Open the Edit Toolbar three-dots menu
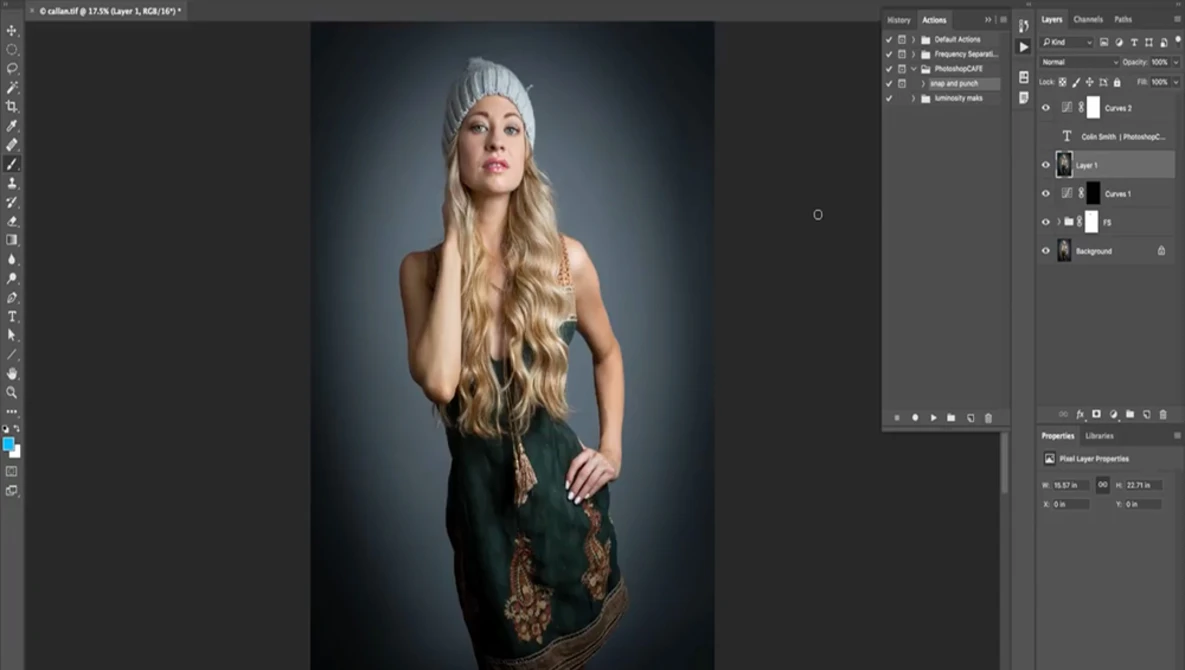 click(x=12, y=412)
